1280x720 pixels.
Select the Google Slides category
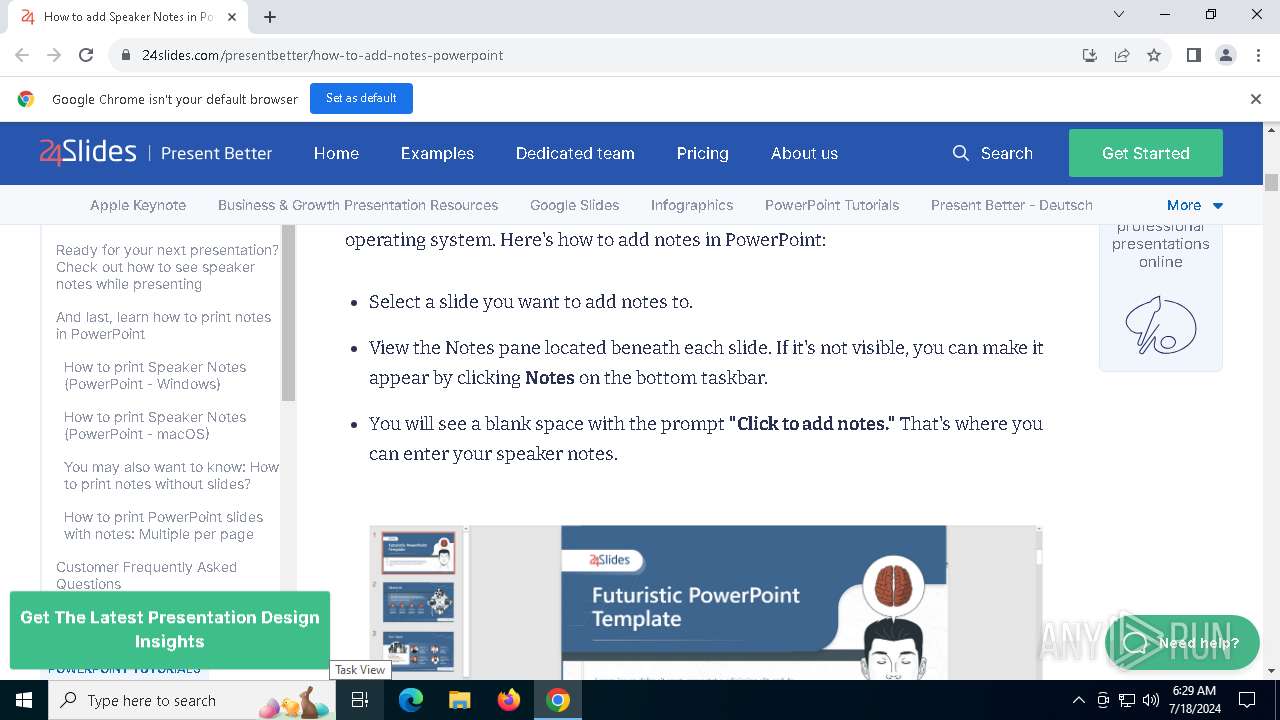click(574, 205)
